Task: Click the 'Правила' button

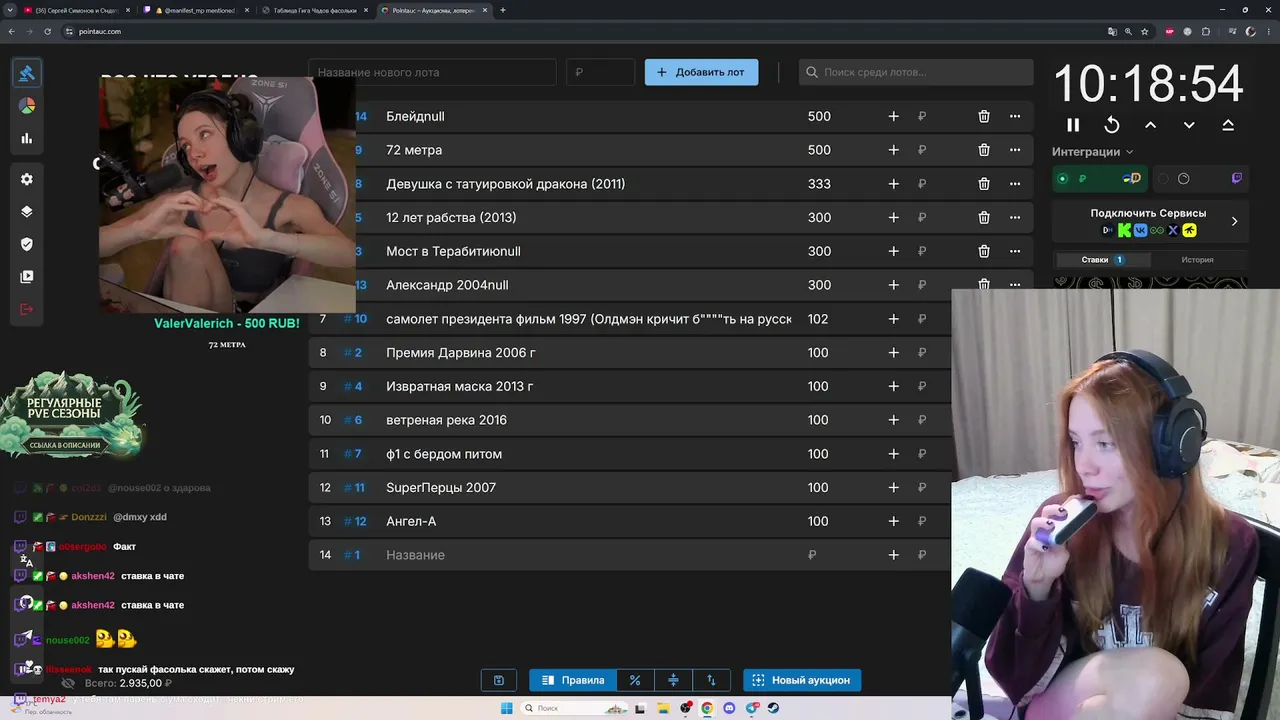Action: point(573,680)
